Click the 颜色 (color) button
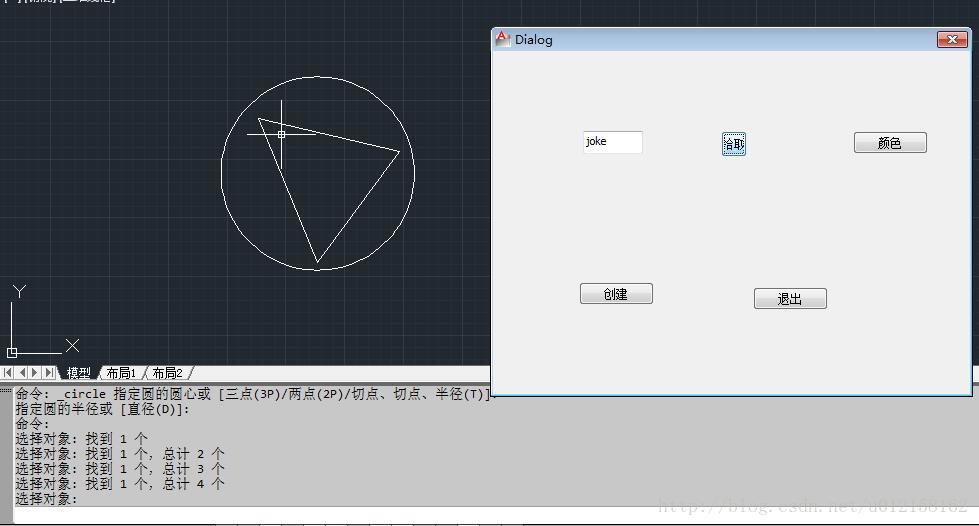979x526 pixels. click(890, 142)
